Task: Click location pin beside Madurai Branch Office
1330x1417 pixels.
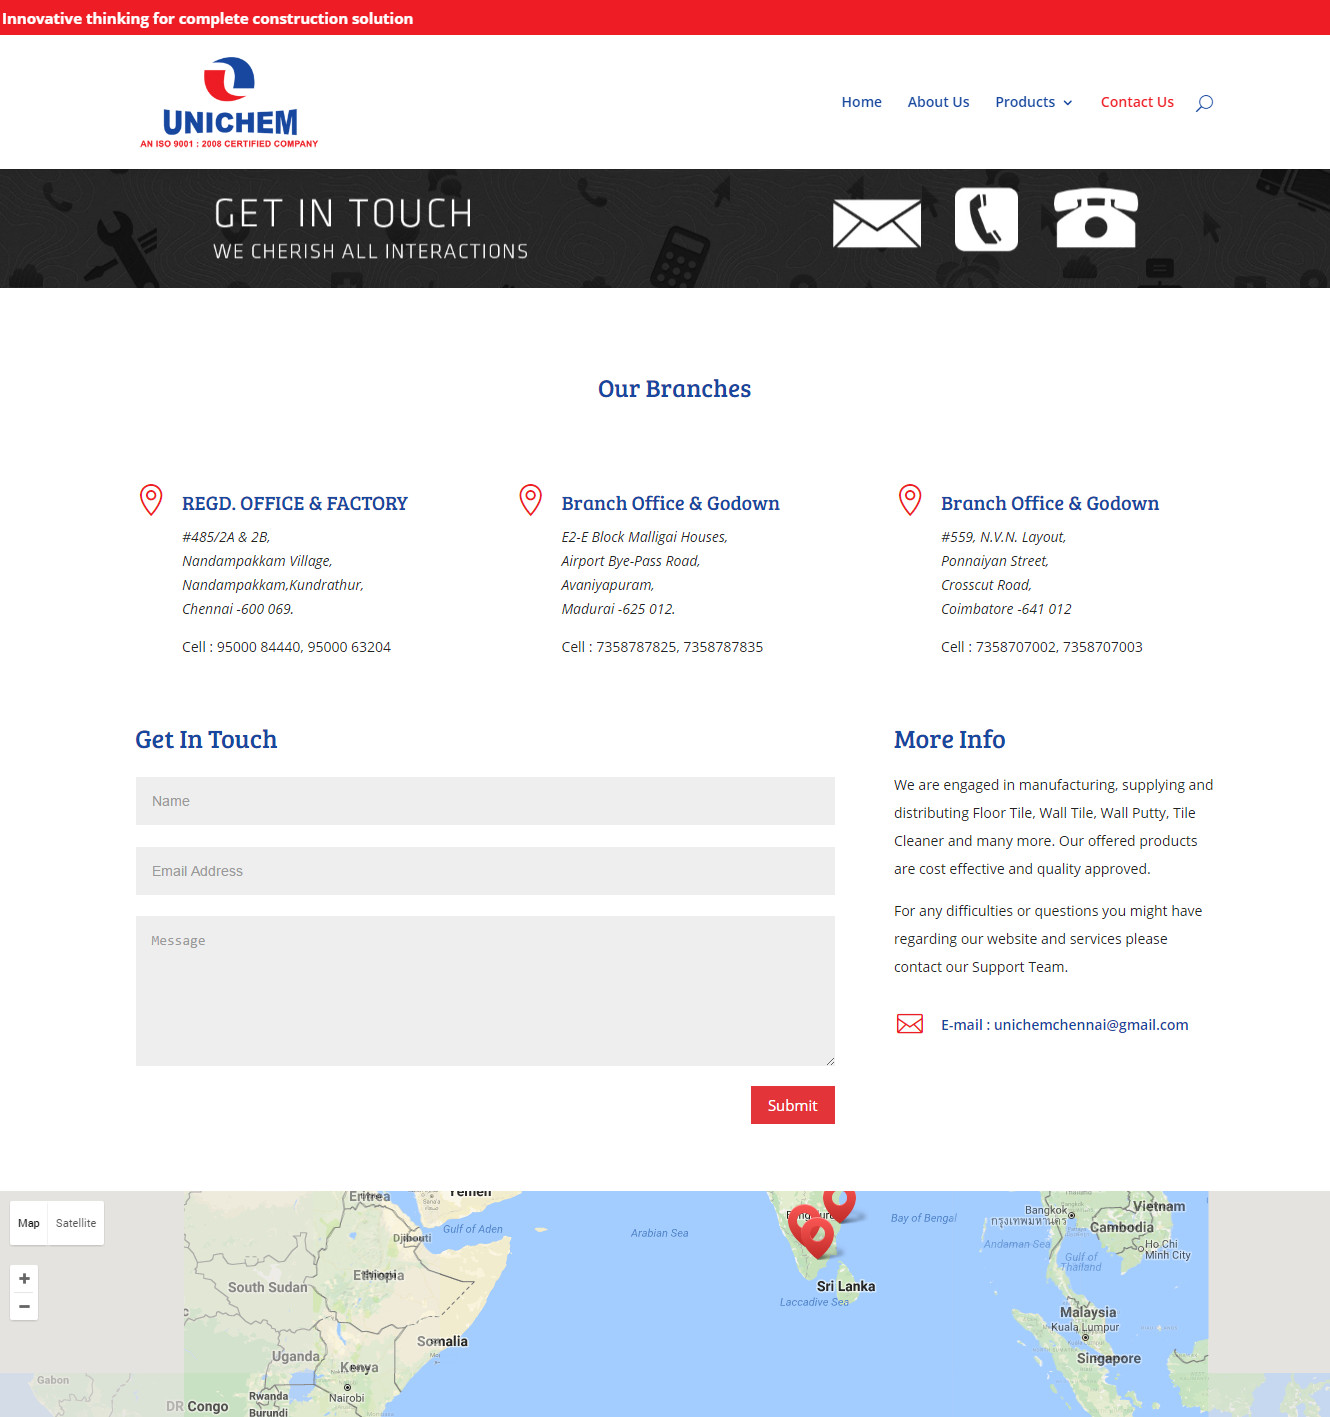Action: pos(531,500)
